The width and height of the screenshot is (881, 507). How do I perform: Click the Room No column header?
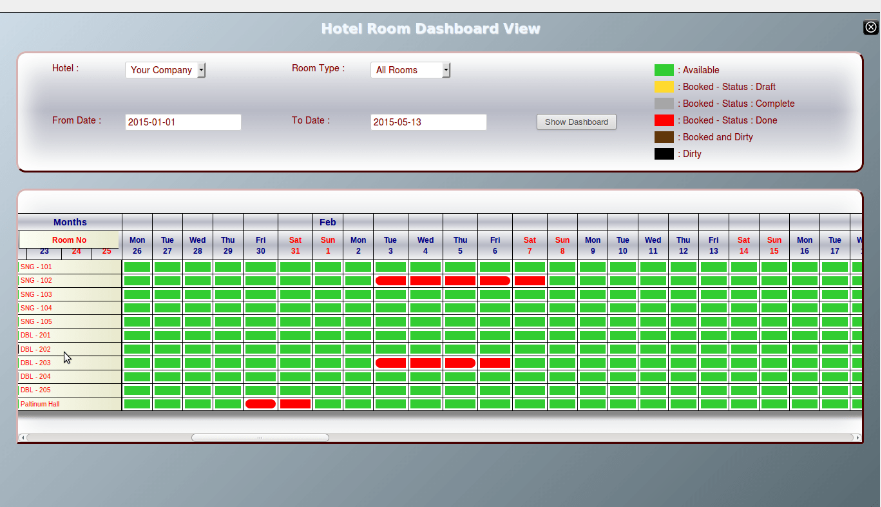(69, 240)
